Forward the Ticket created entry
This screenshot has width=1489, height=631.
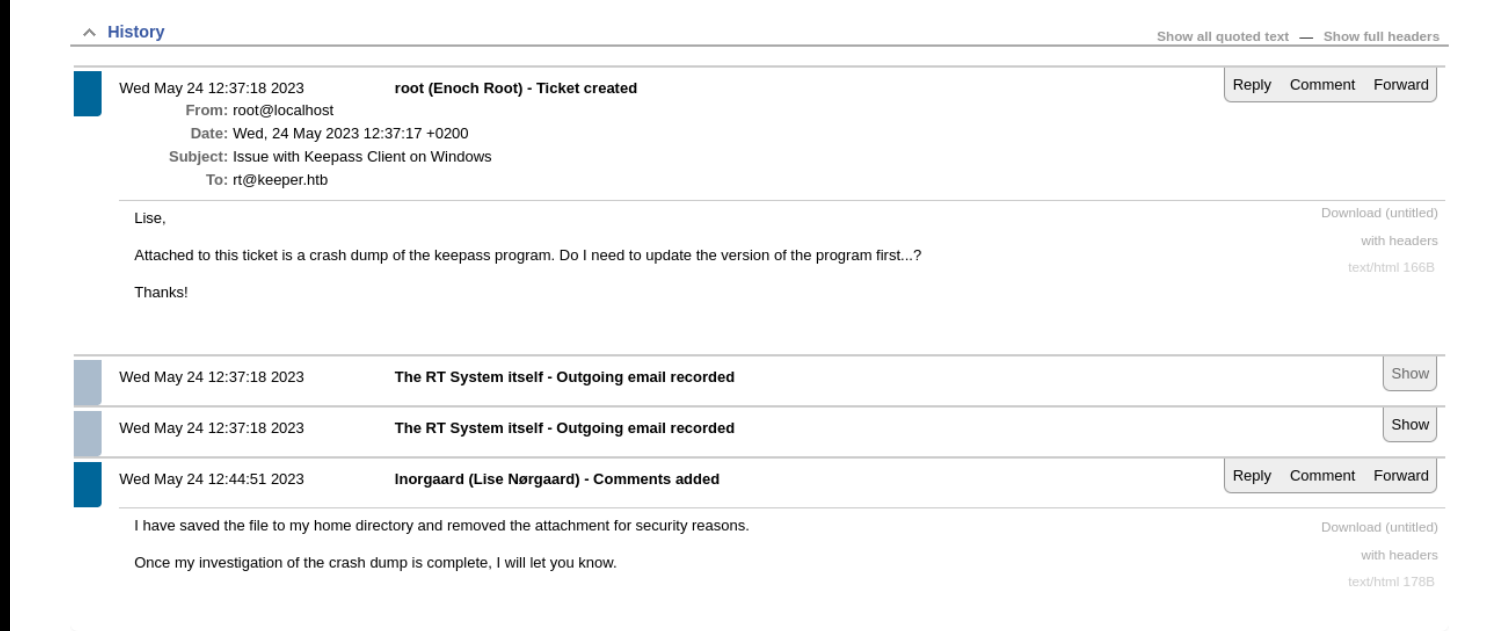coord(1400,85)
